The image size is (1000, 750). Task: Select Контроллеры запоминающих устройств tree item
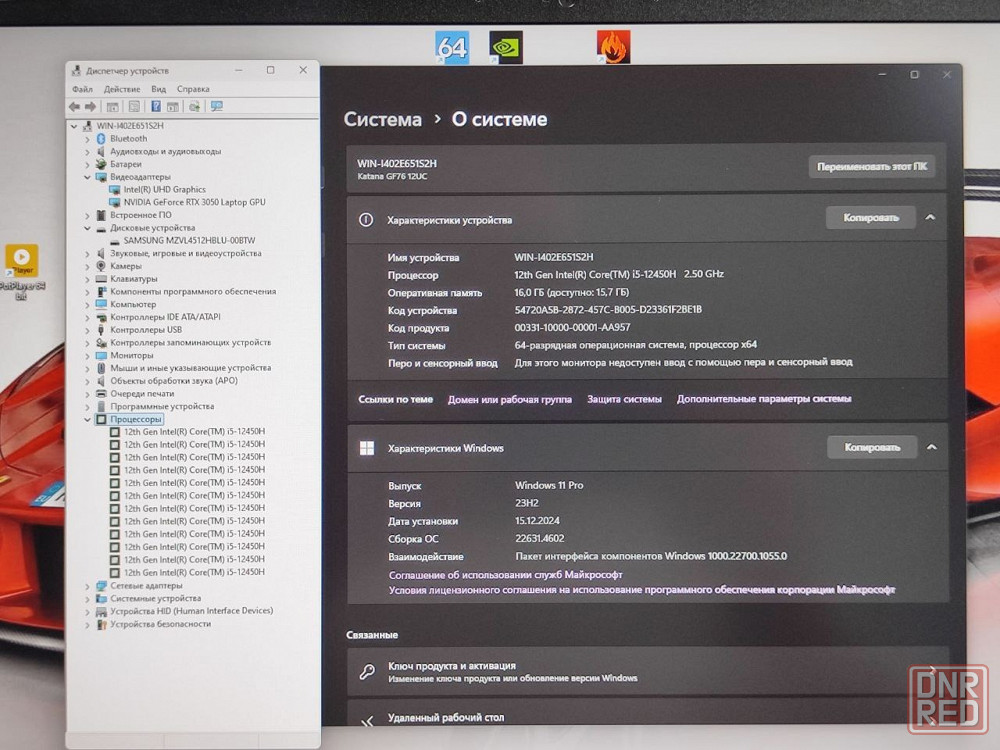tap(190, 342)
